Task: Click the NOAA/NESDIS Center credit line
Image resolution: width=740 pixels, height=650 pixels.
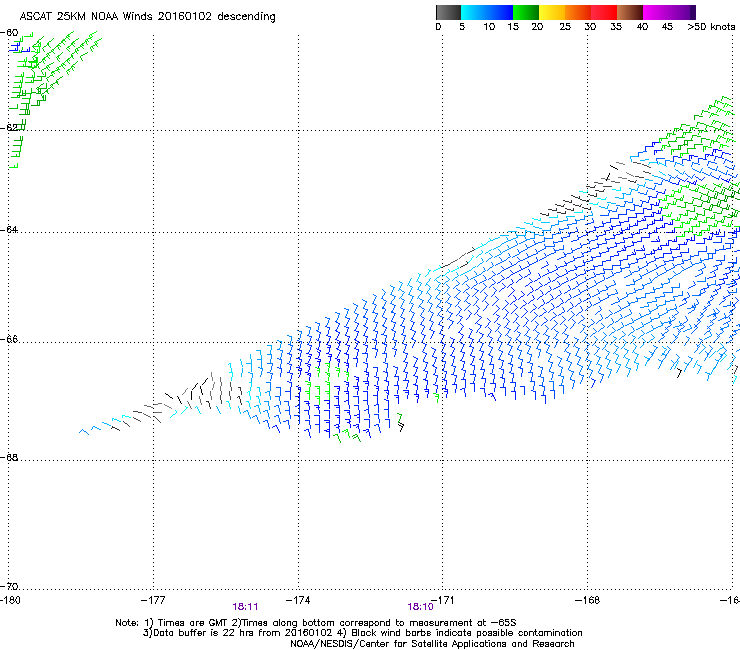Action: 432,644
